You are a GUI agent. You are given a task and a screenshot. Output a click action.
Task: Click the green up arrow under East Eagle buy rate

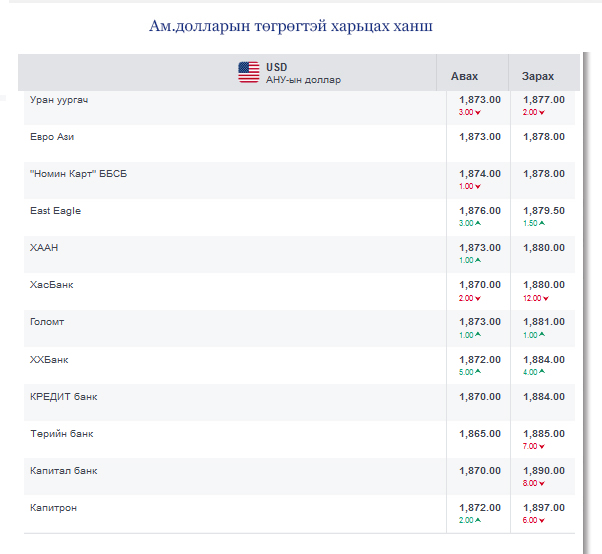(x=478, y=223)
